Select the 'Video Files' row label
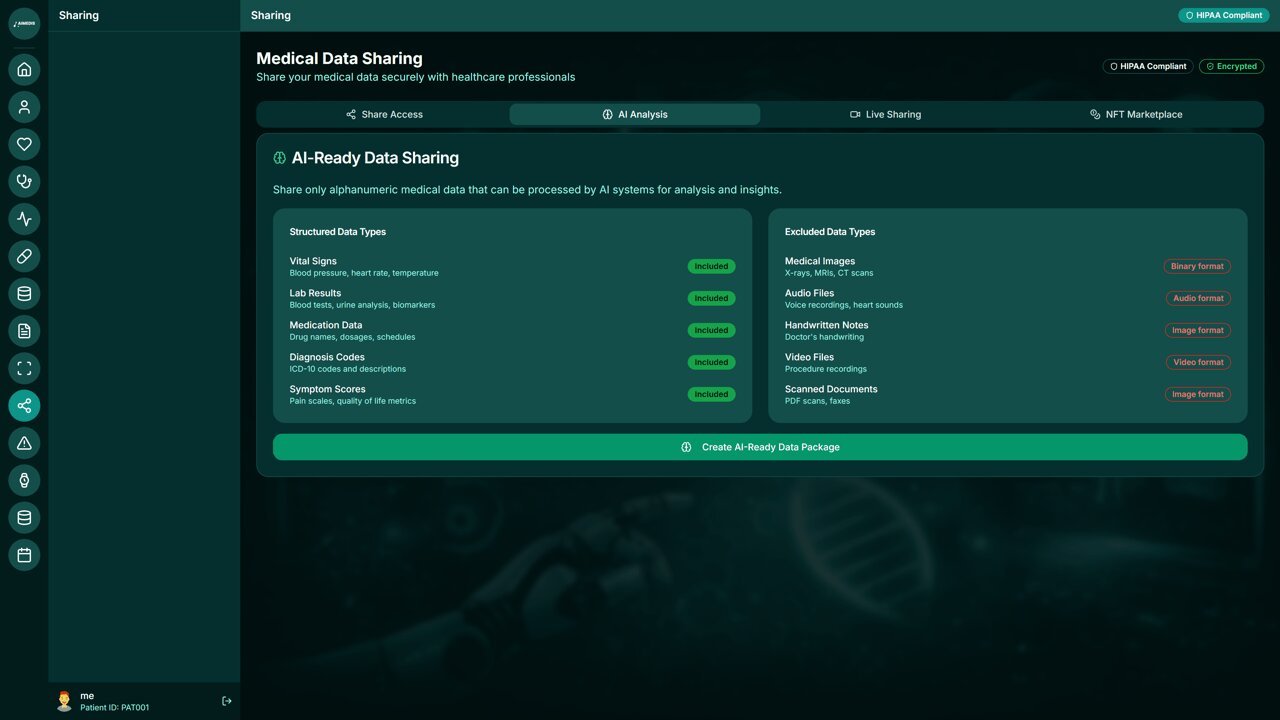 (x=809, y=357)
